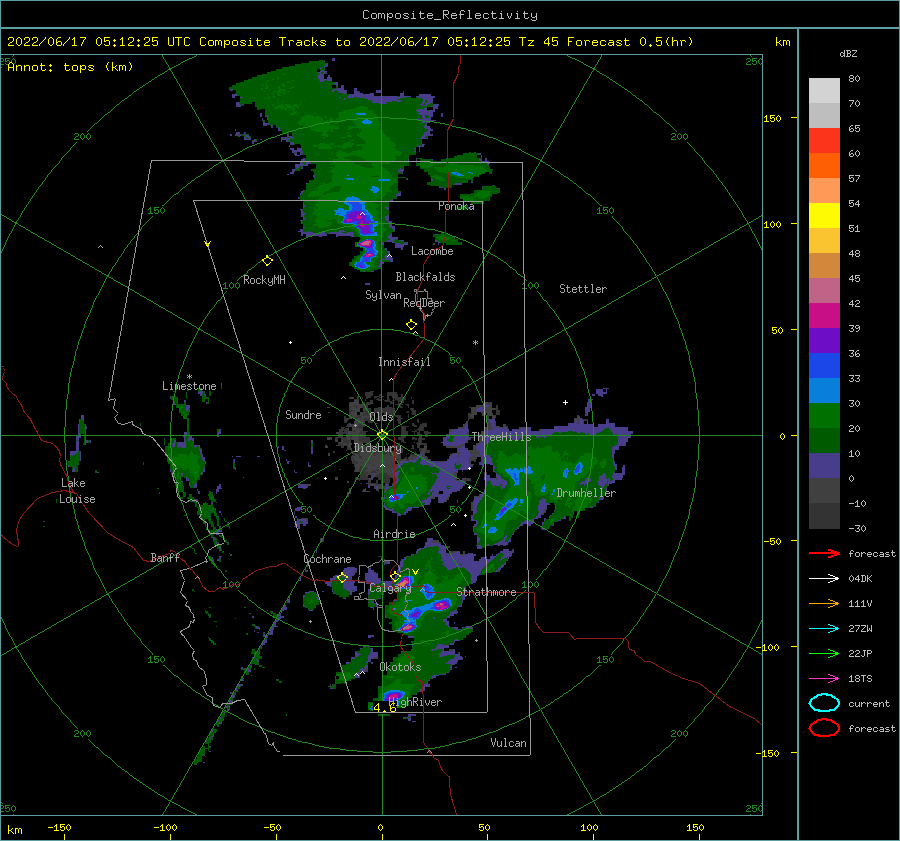Select the yellow swatch in dBZ scale

824,215
